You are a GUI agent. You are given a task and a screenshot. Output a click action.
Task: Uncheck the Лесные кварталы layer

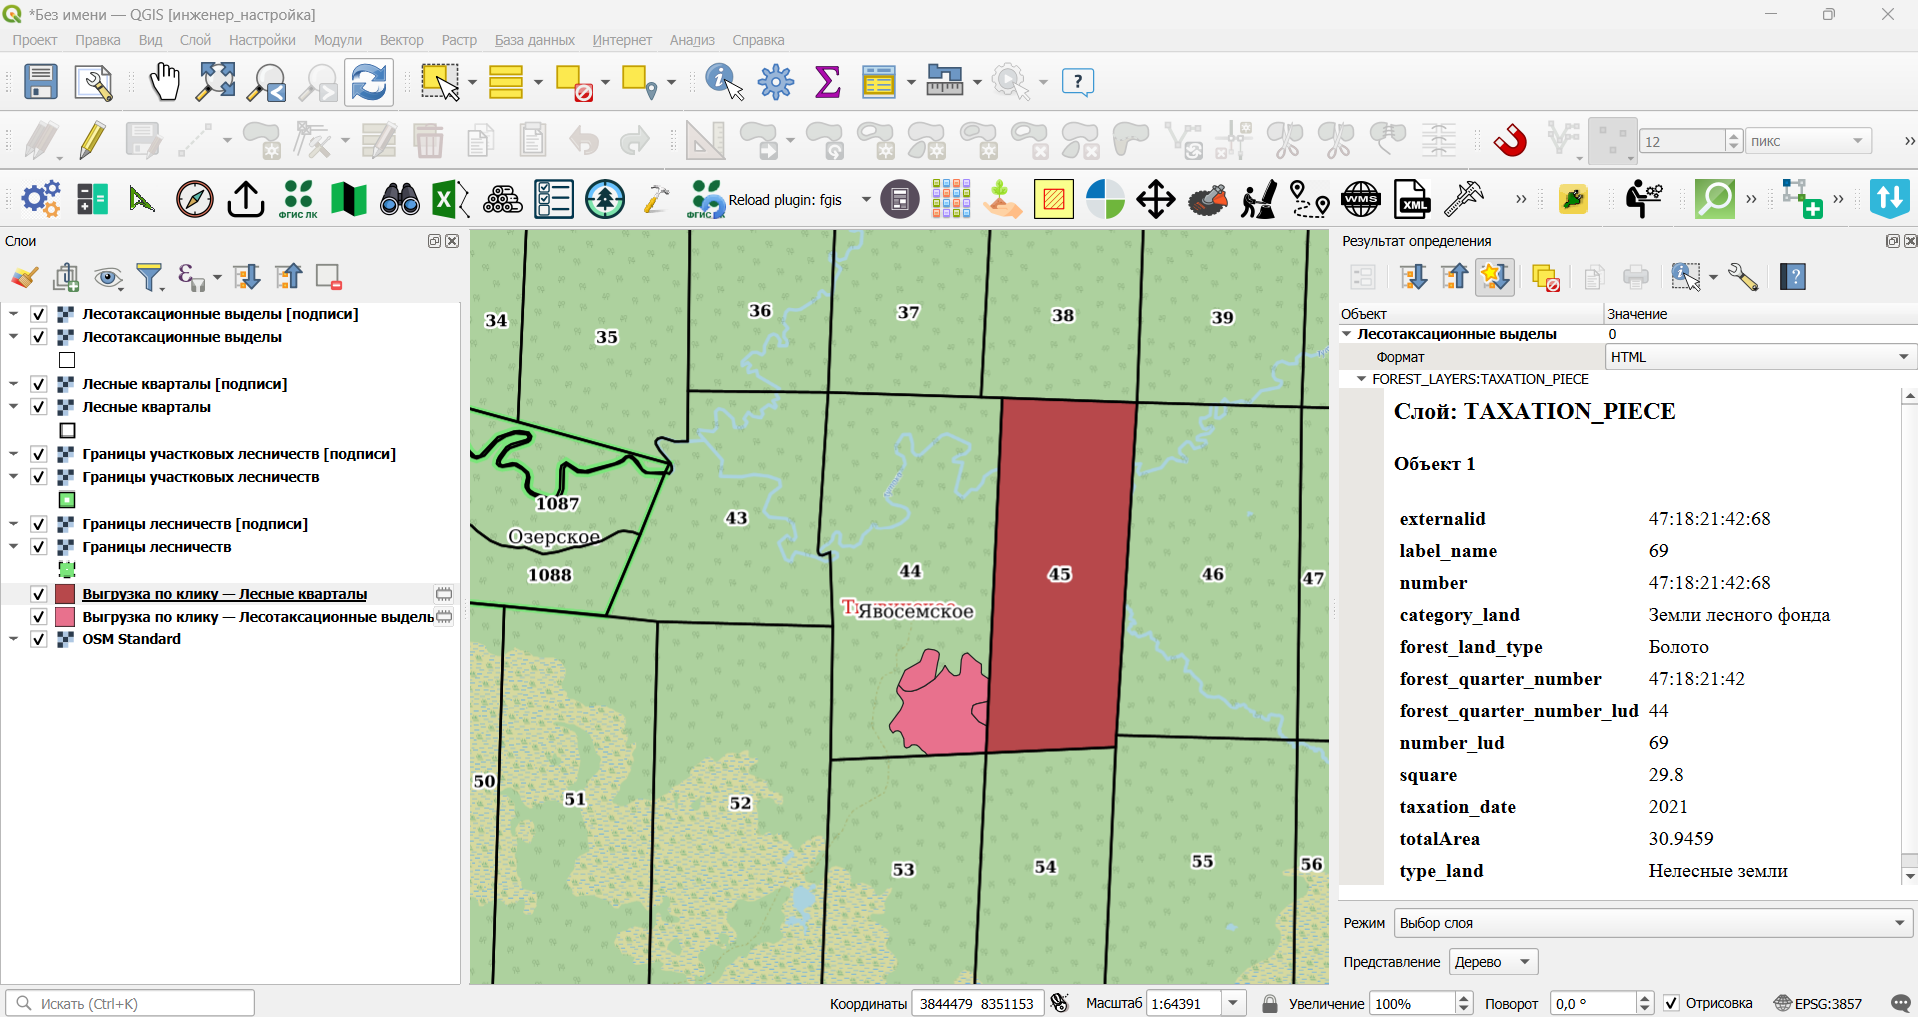pyautogui.click(x=39, y=407)
